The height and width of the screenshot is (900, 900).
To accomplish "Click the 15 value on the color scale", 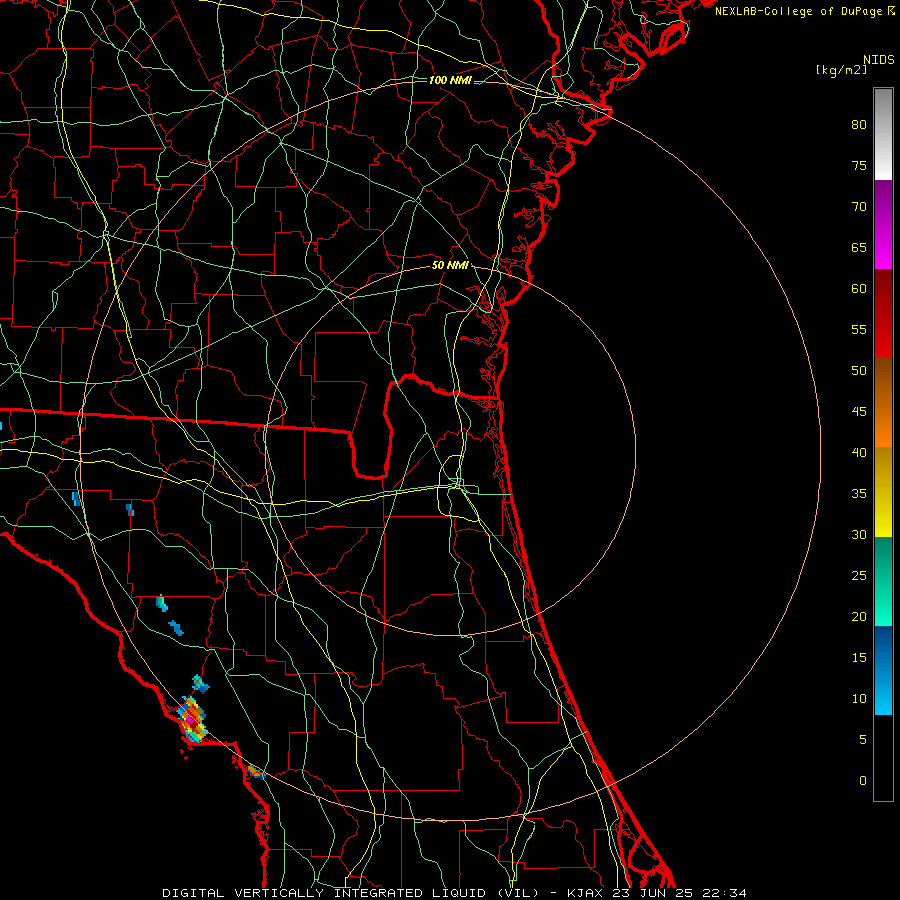I will (x=859, y=658).
